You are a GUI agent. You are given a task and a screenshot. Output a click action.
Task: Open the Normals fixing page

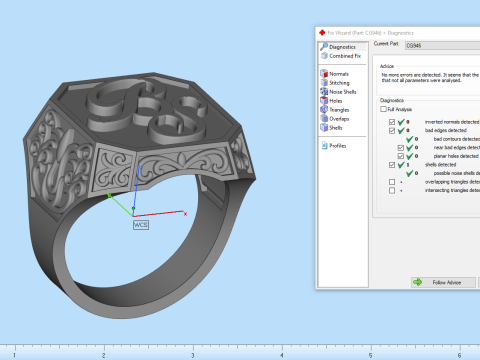(335, 74)
